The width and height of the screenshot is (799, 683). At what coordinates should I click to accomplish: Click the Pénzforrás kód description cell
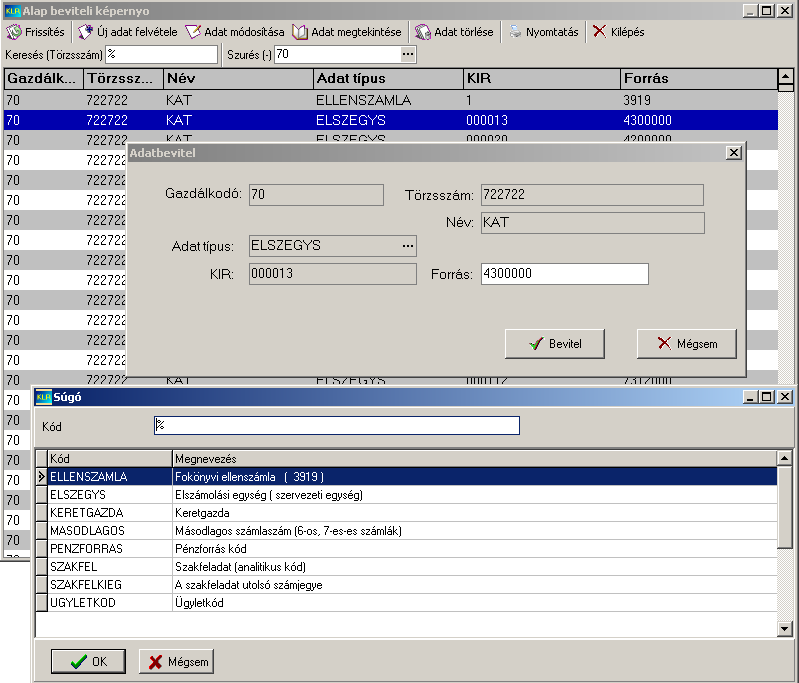pyautogui.click(x=474, y=548)
